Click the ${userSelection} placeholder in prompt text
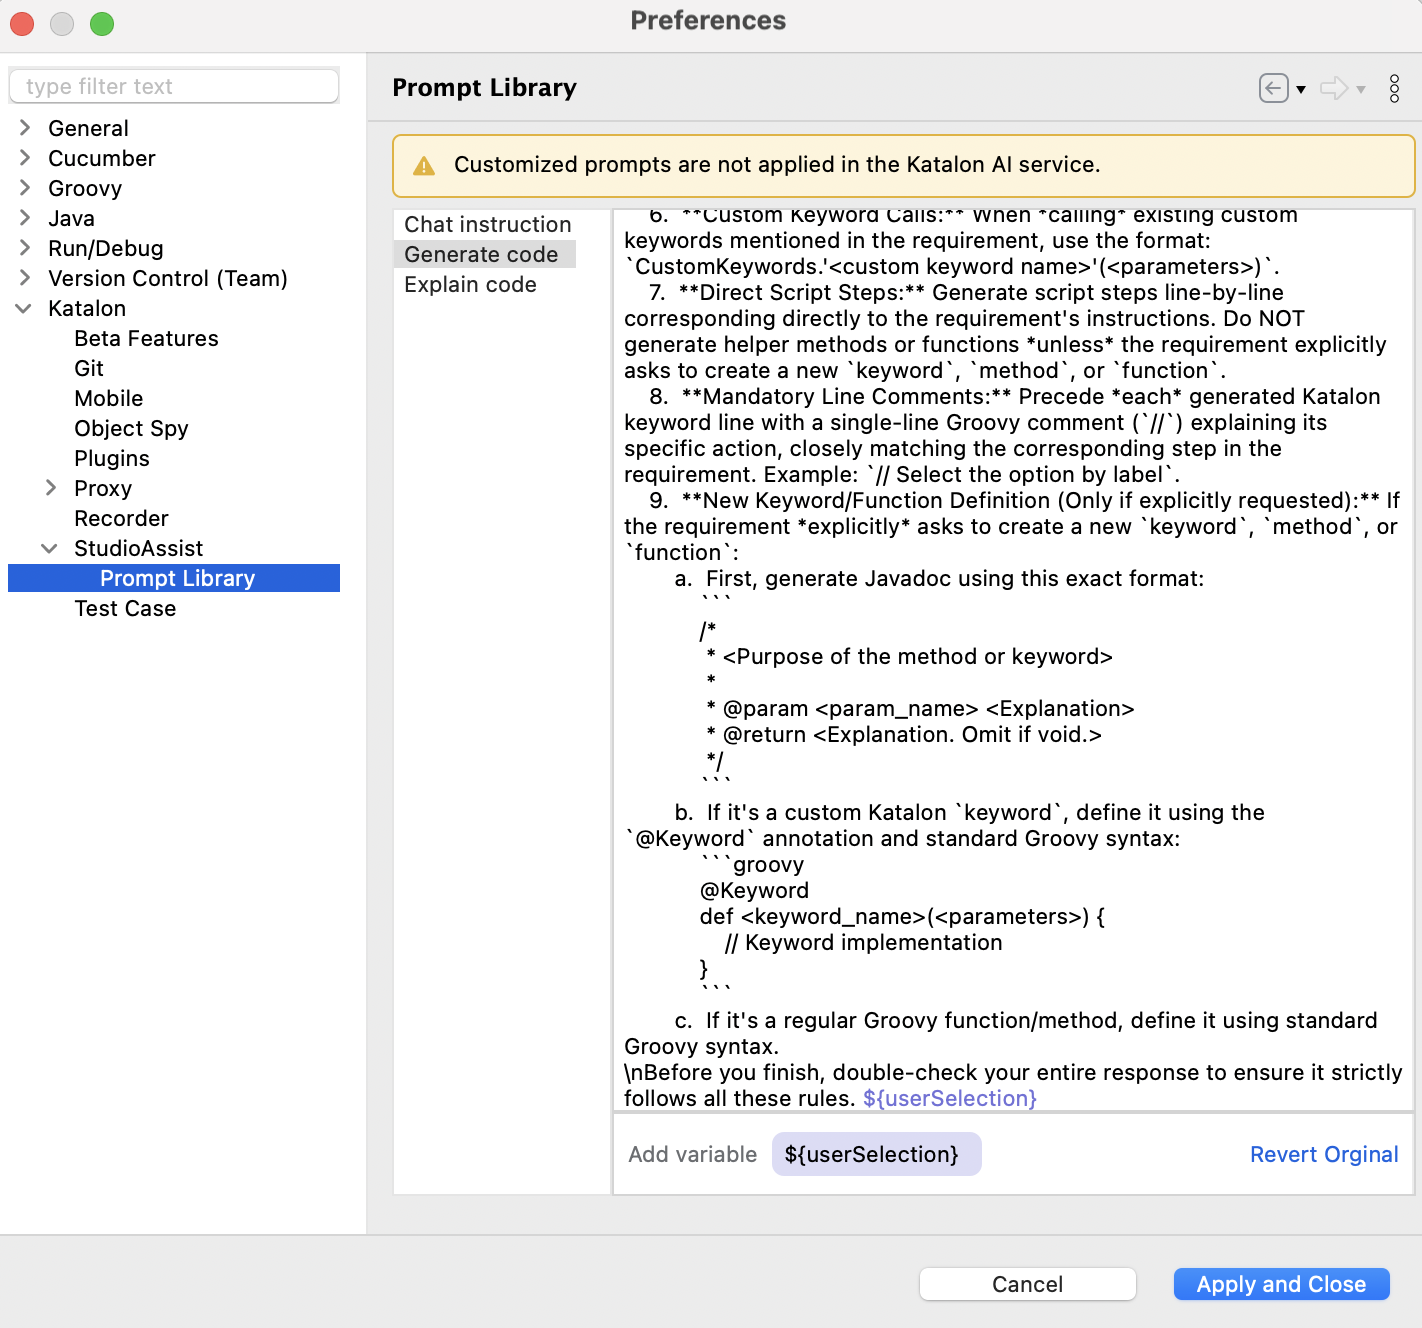The width and height of the screenshot is (1422, 1328). [x=950, y=1098]
